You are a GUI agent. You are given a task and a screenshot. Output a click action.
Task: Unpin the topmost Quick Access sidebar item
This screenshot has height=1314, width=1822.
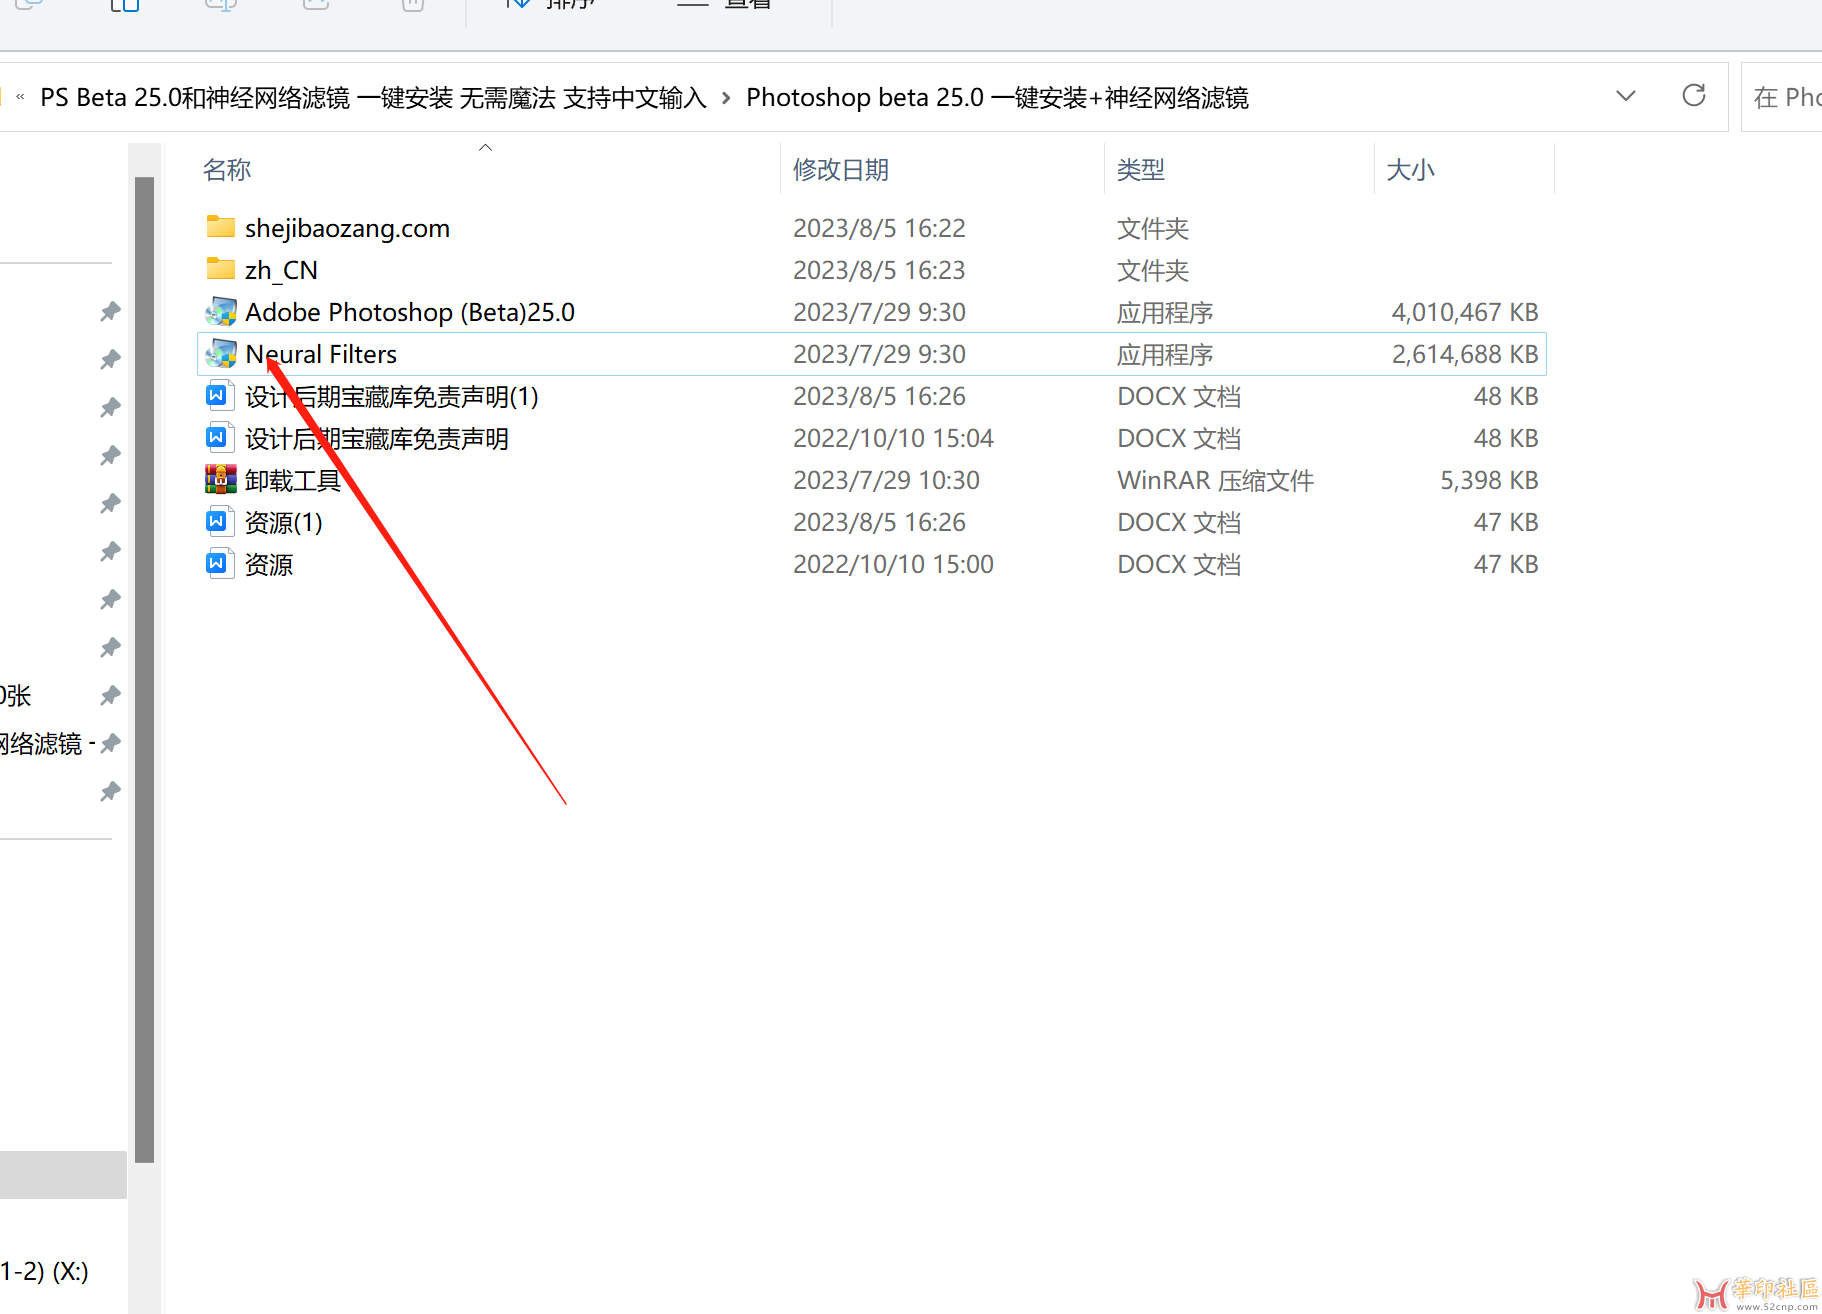click(110, 311)
